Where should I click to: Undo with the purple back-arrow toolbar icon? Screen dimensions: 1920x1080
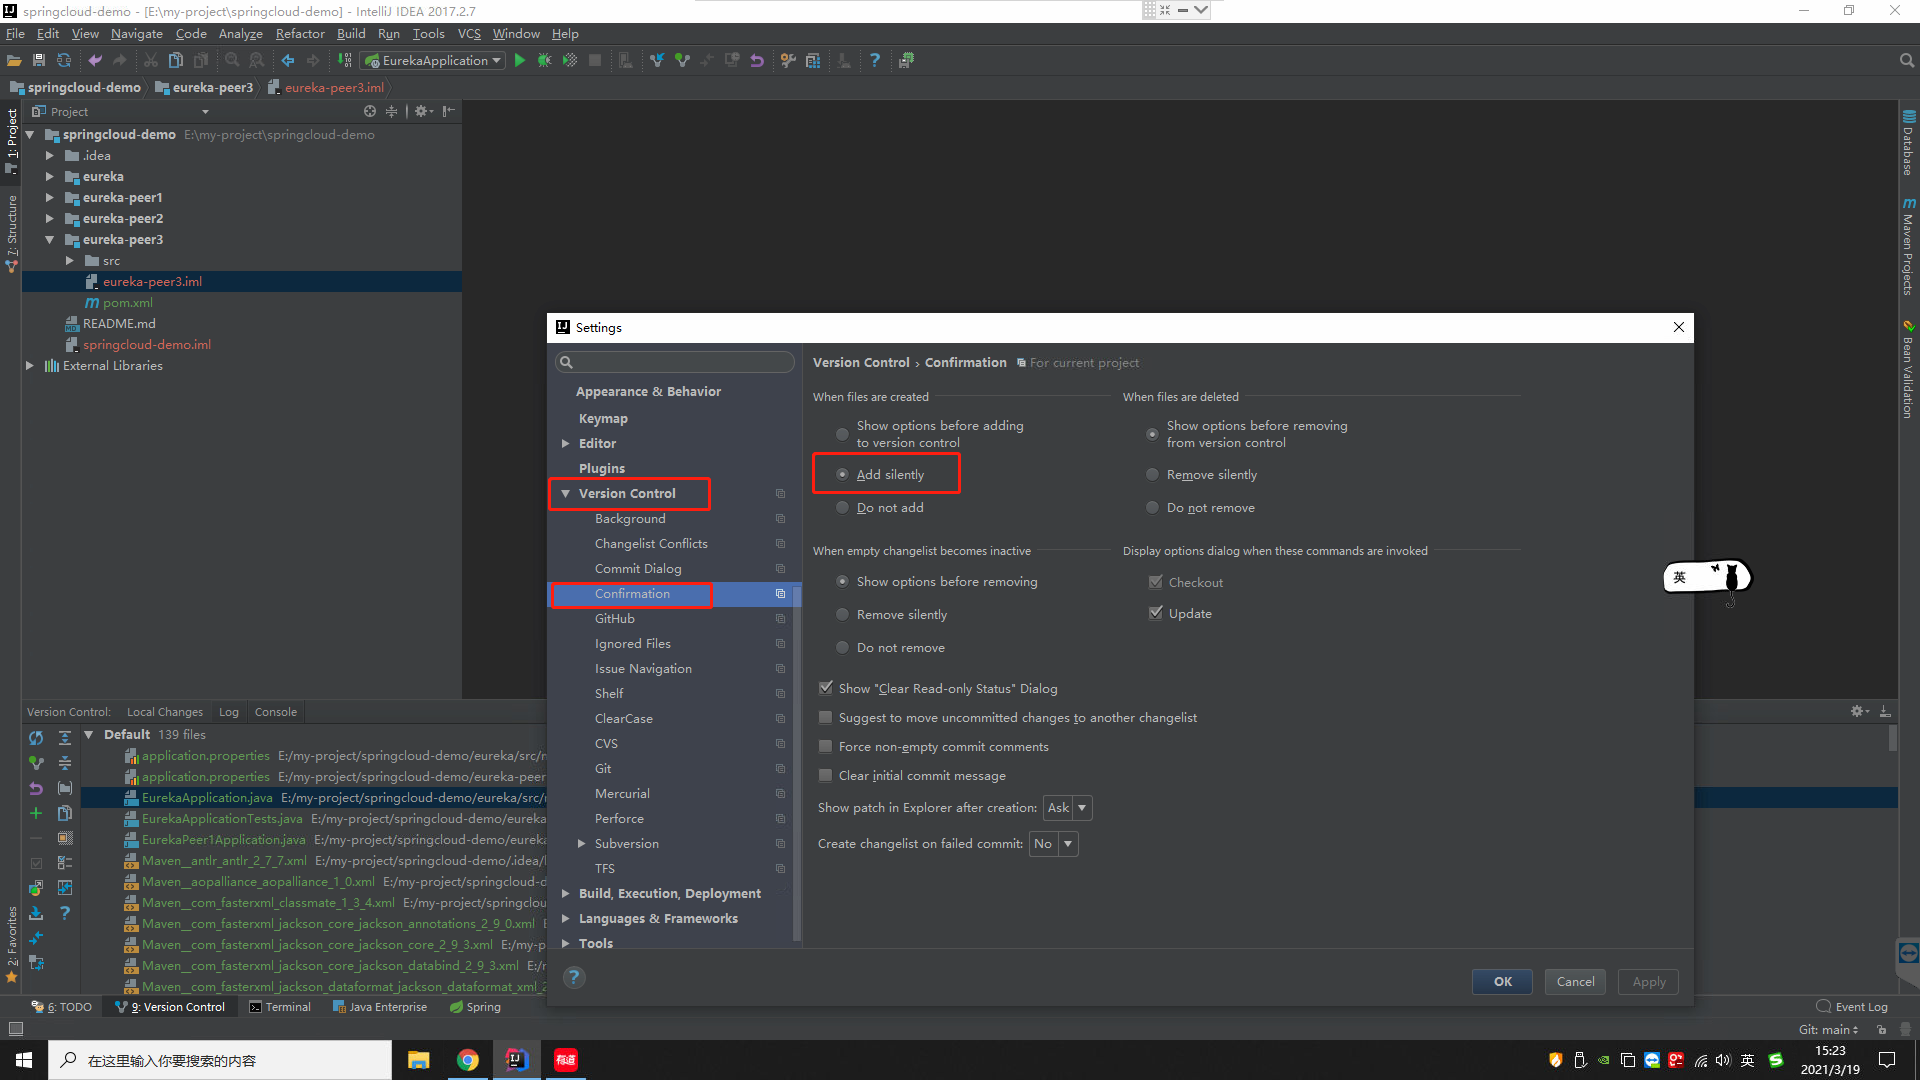tap(95, 61)
